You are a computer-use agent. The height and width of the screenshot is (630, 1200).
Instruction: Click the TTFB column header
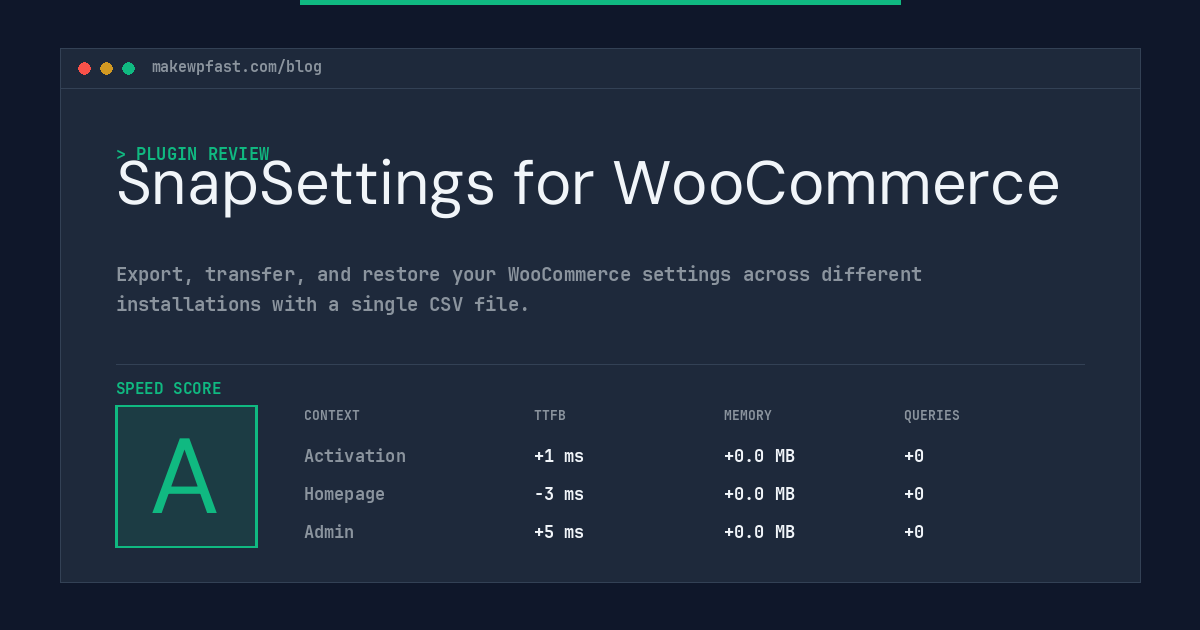pos(550,416)
